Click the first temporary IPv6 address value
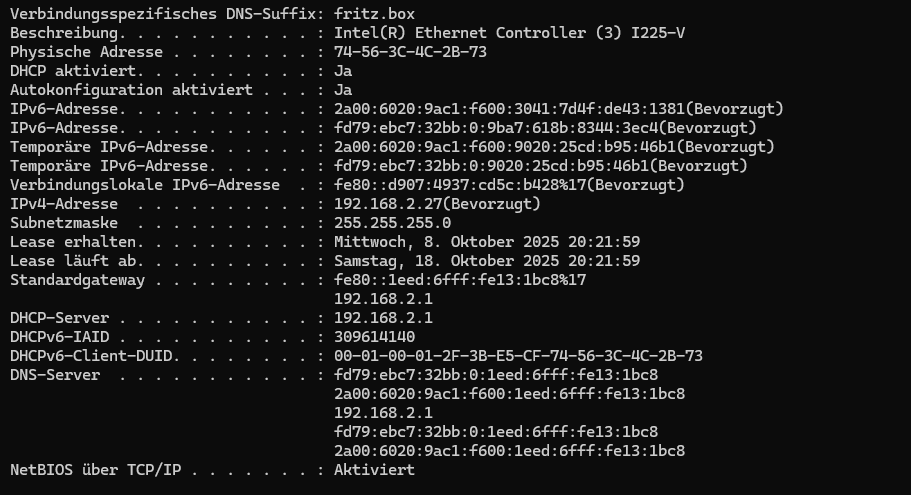This screenshot has height=495, width=911. coord(554,147)
